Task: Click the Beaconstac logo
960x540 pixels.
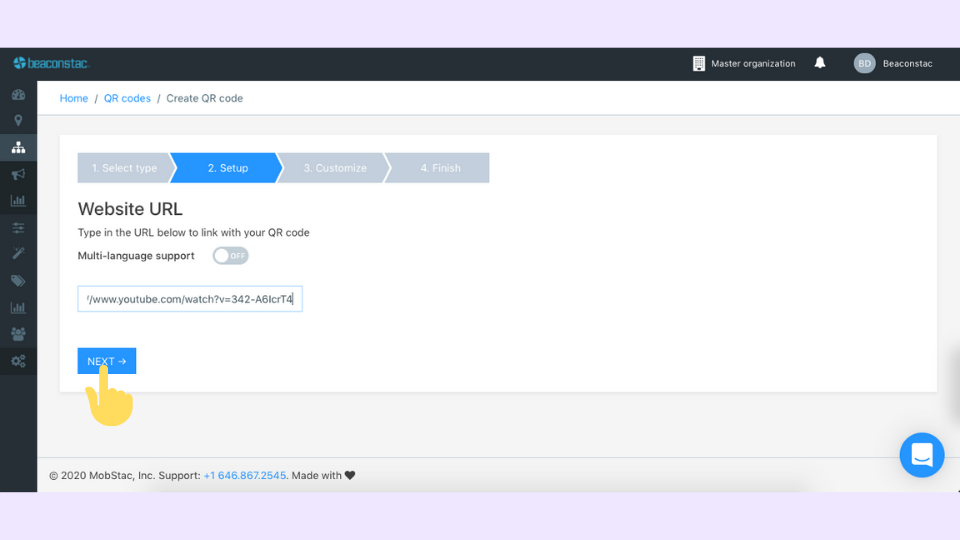Action: point(51,63)
